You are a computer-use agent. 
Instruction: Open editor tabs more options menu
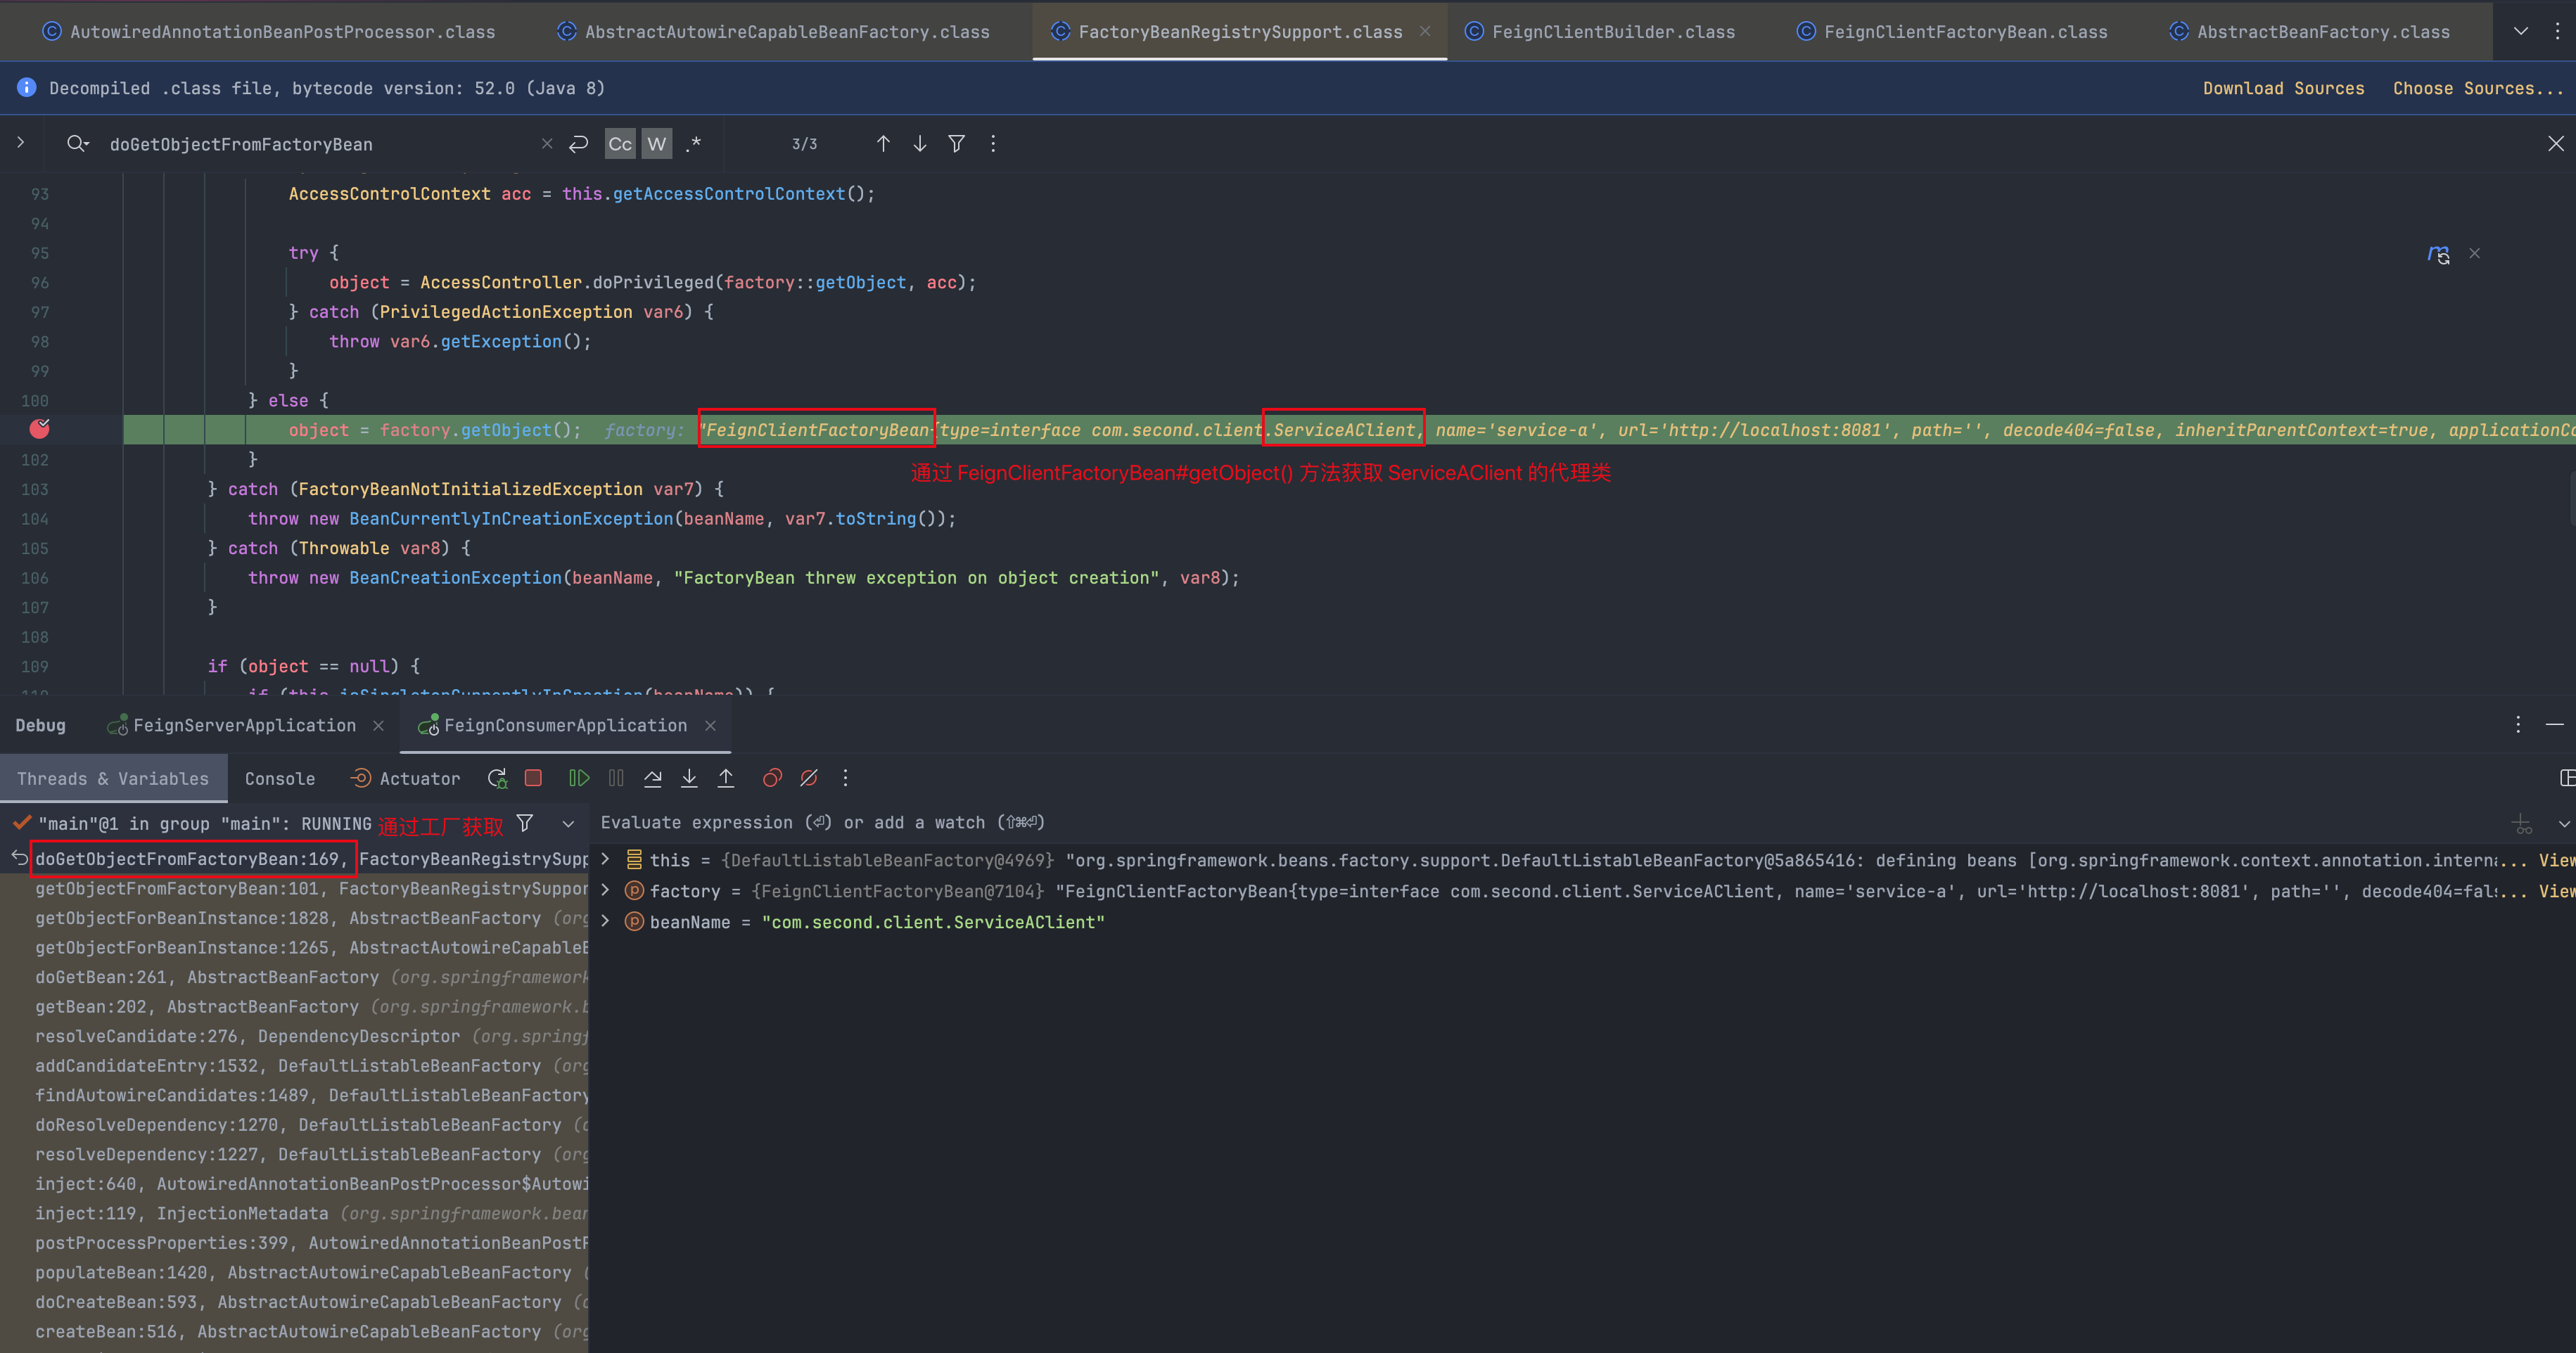point(2557,32)
